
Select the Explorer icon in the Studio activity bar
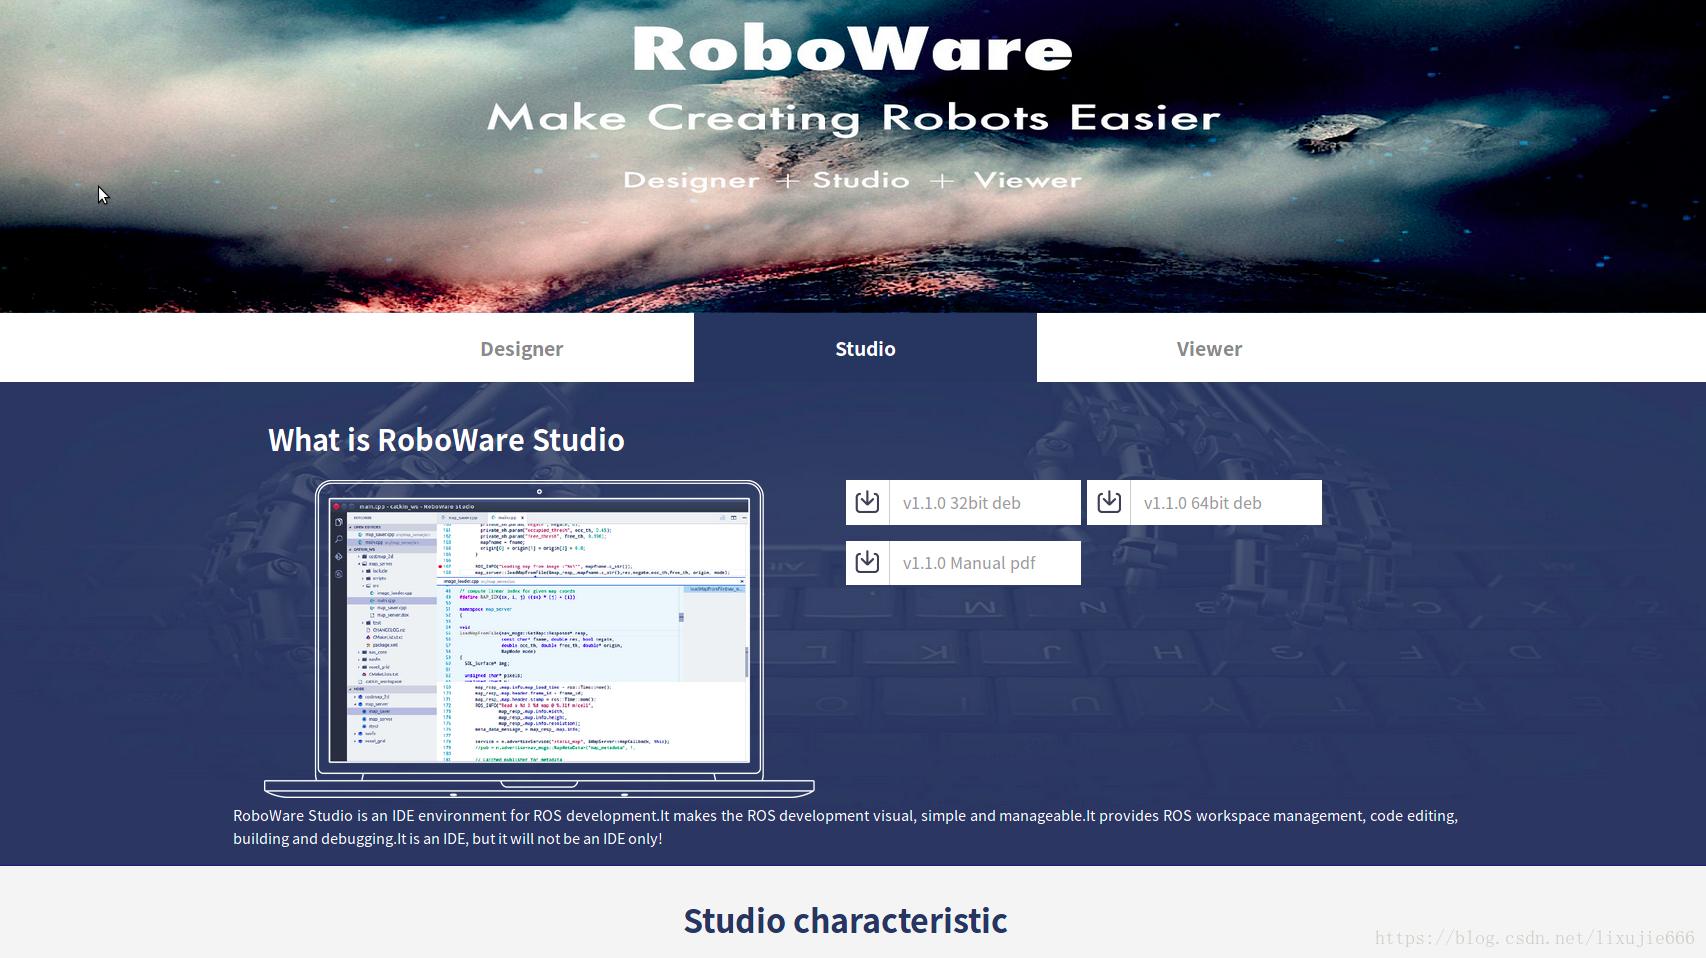[338, 523]
